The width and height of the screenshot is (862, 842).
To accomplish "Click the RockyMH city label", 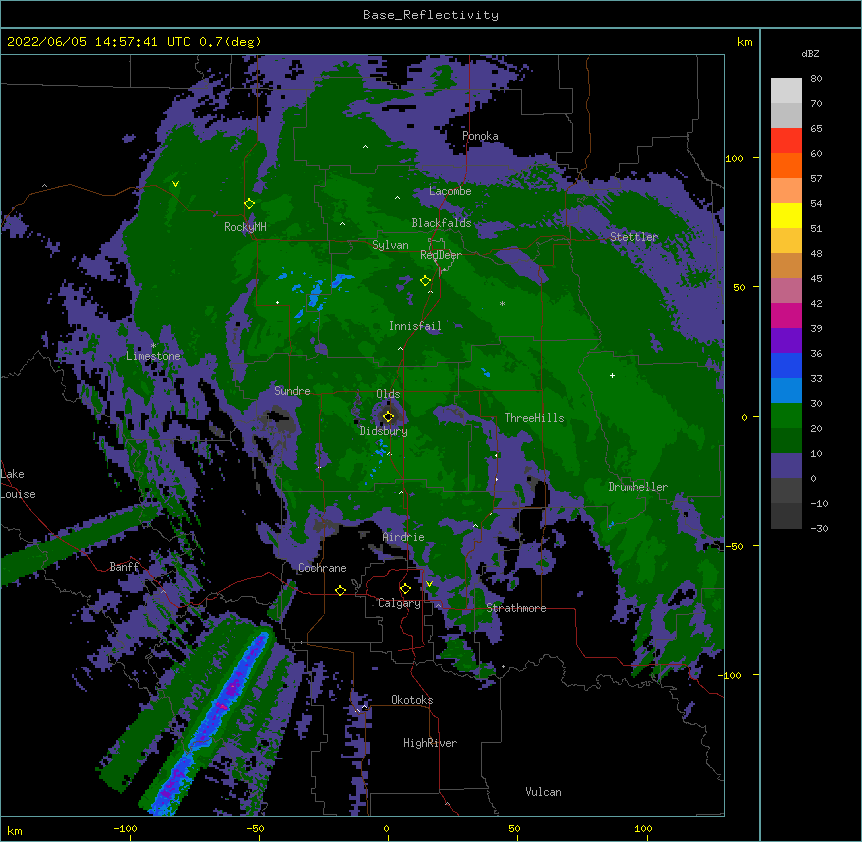I will tap(245, 227).
